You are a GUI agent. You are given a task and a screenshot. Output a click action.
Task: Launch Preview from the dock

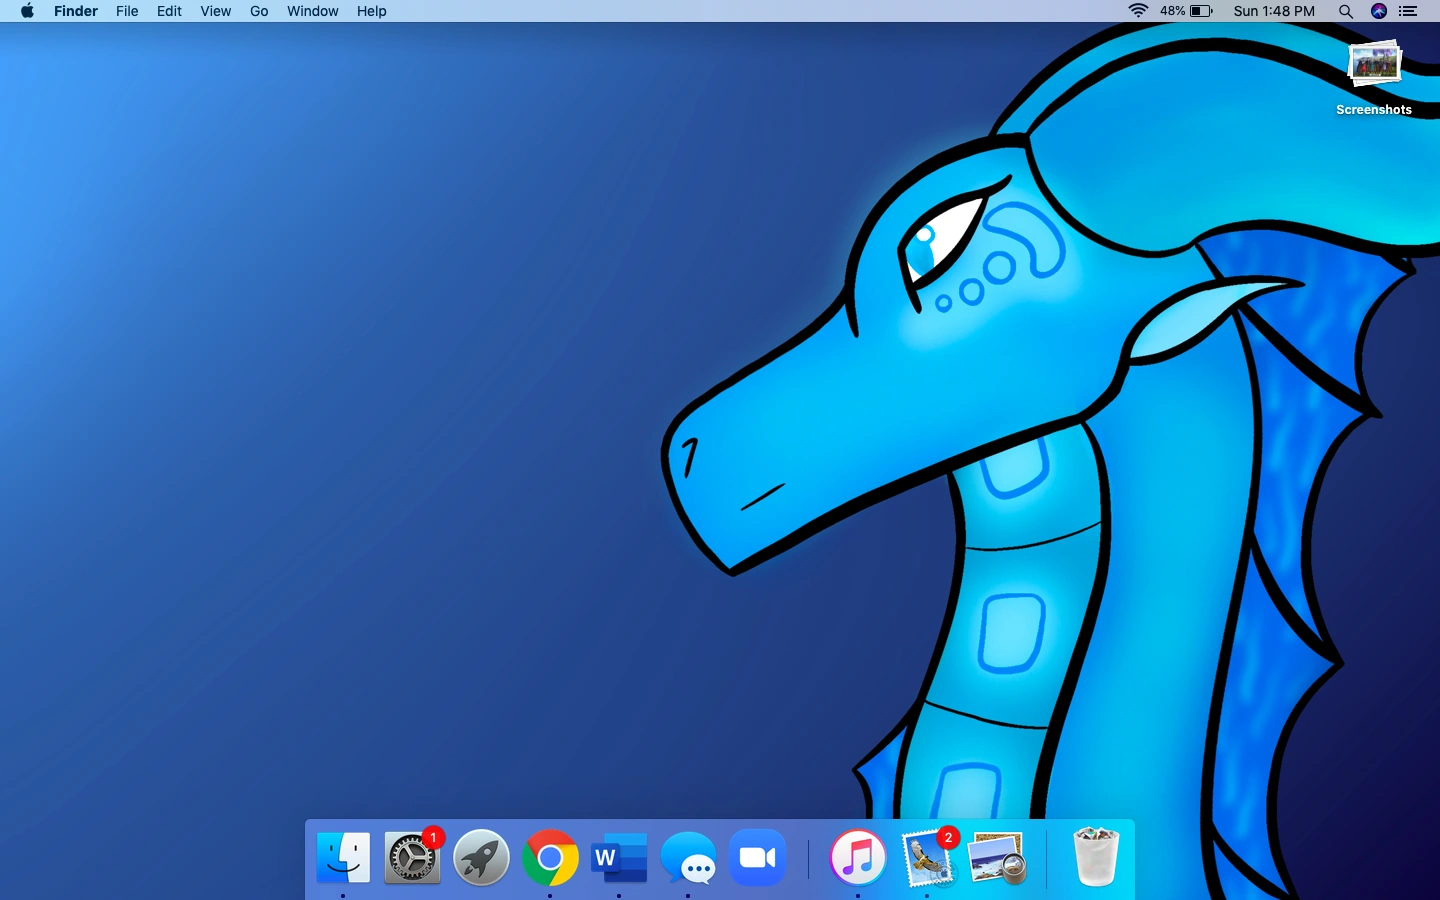tap(997, 858)
